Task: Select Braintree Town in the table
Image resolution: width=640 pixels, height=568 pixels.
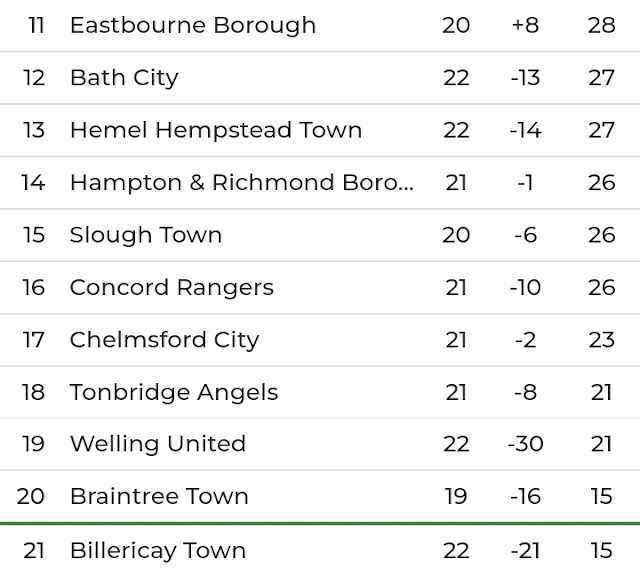Action: [x=159, y=496]
